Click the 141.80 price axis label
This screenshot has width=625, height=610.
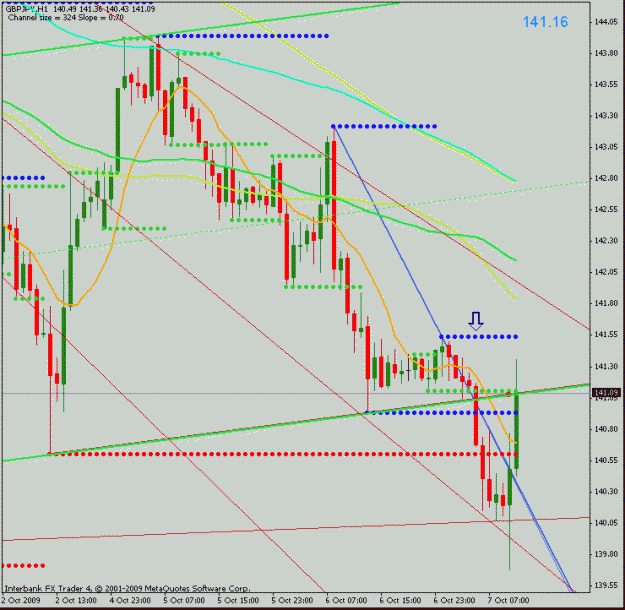point(606,303)
